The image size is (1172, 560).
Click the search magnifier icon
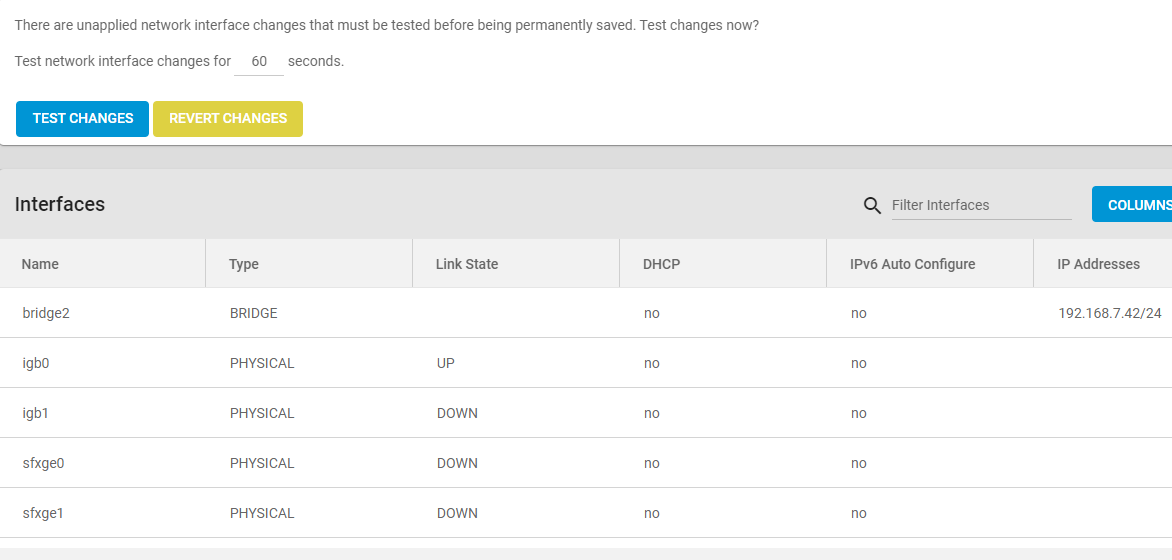tap(872, 206)
